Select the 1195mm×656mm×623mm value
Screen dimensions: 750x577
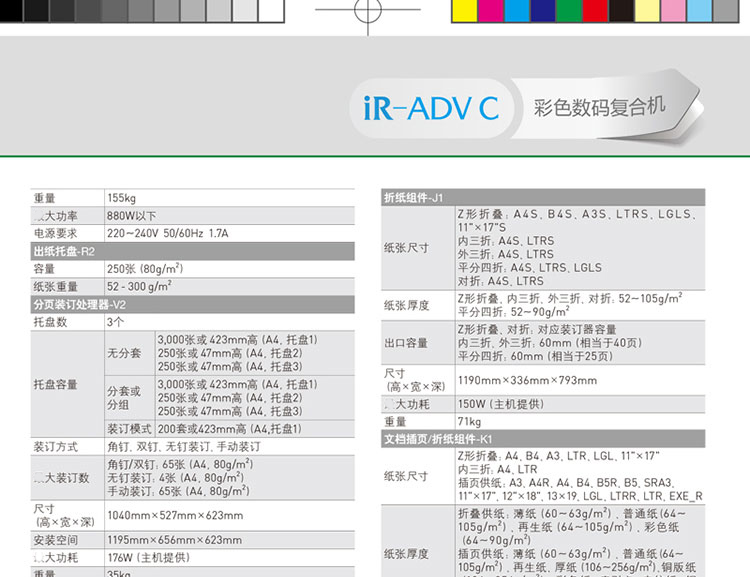[x=175, y=540]
